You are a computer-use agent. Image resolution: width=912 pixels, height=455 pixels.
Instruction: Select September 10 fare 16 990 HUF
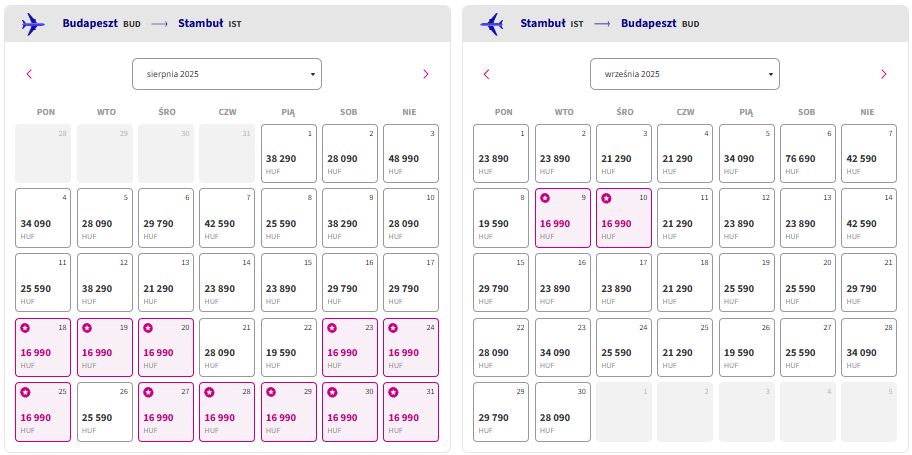pos(624,218)
